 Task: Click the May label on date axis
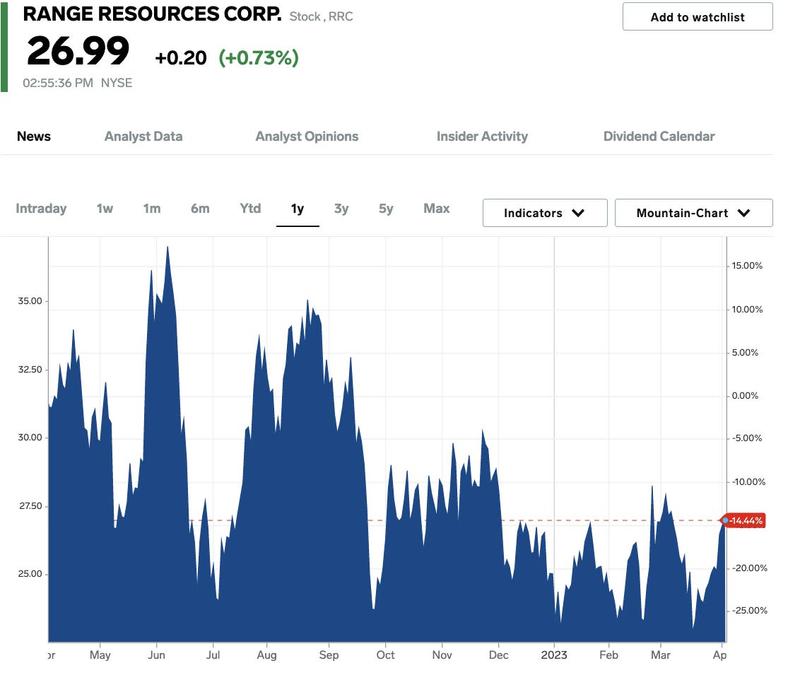[100, 655]
